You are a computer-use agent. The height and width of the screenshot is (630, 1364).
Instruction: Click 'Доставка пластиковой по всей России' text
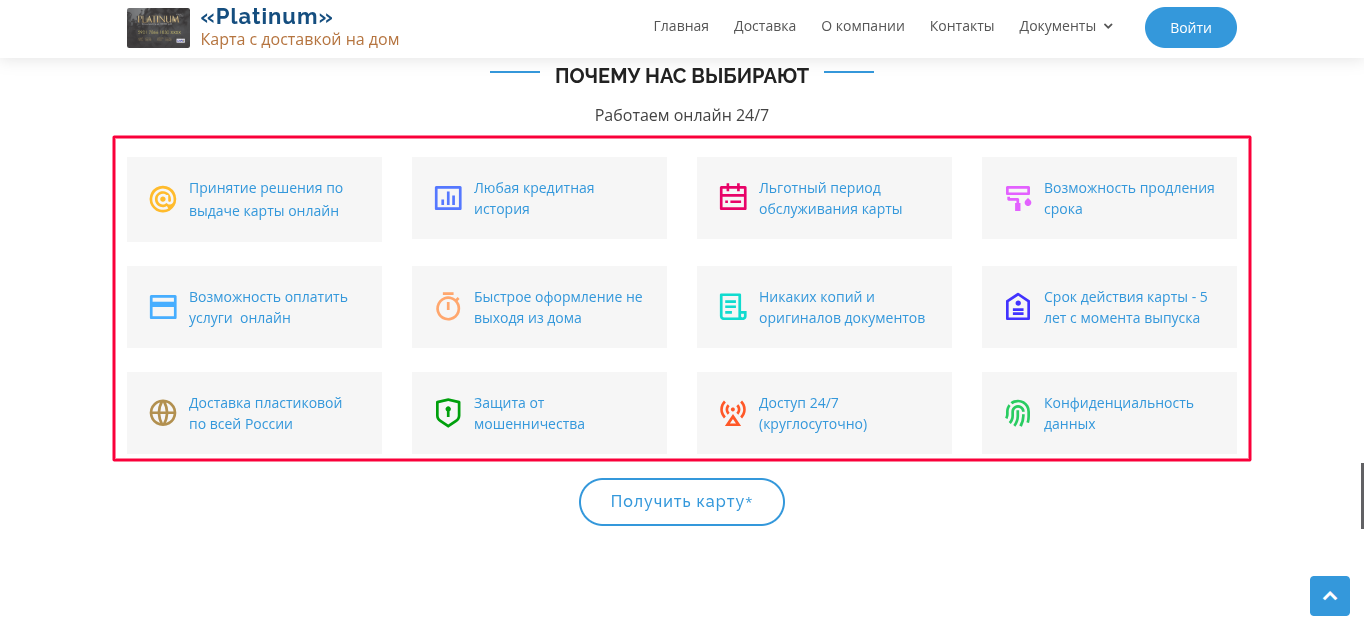[x=266, y=413]
